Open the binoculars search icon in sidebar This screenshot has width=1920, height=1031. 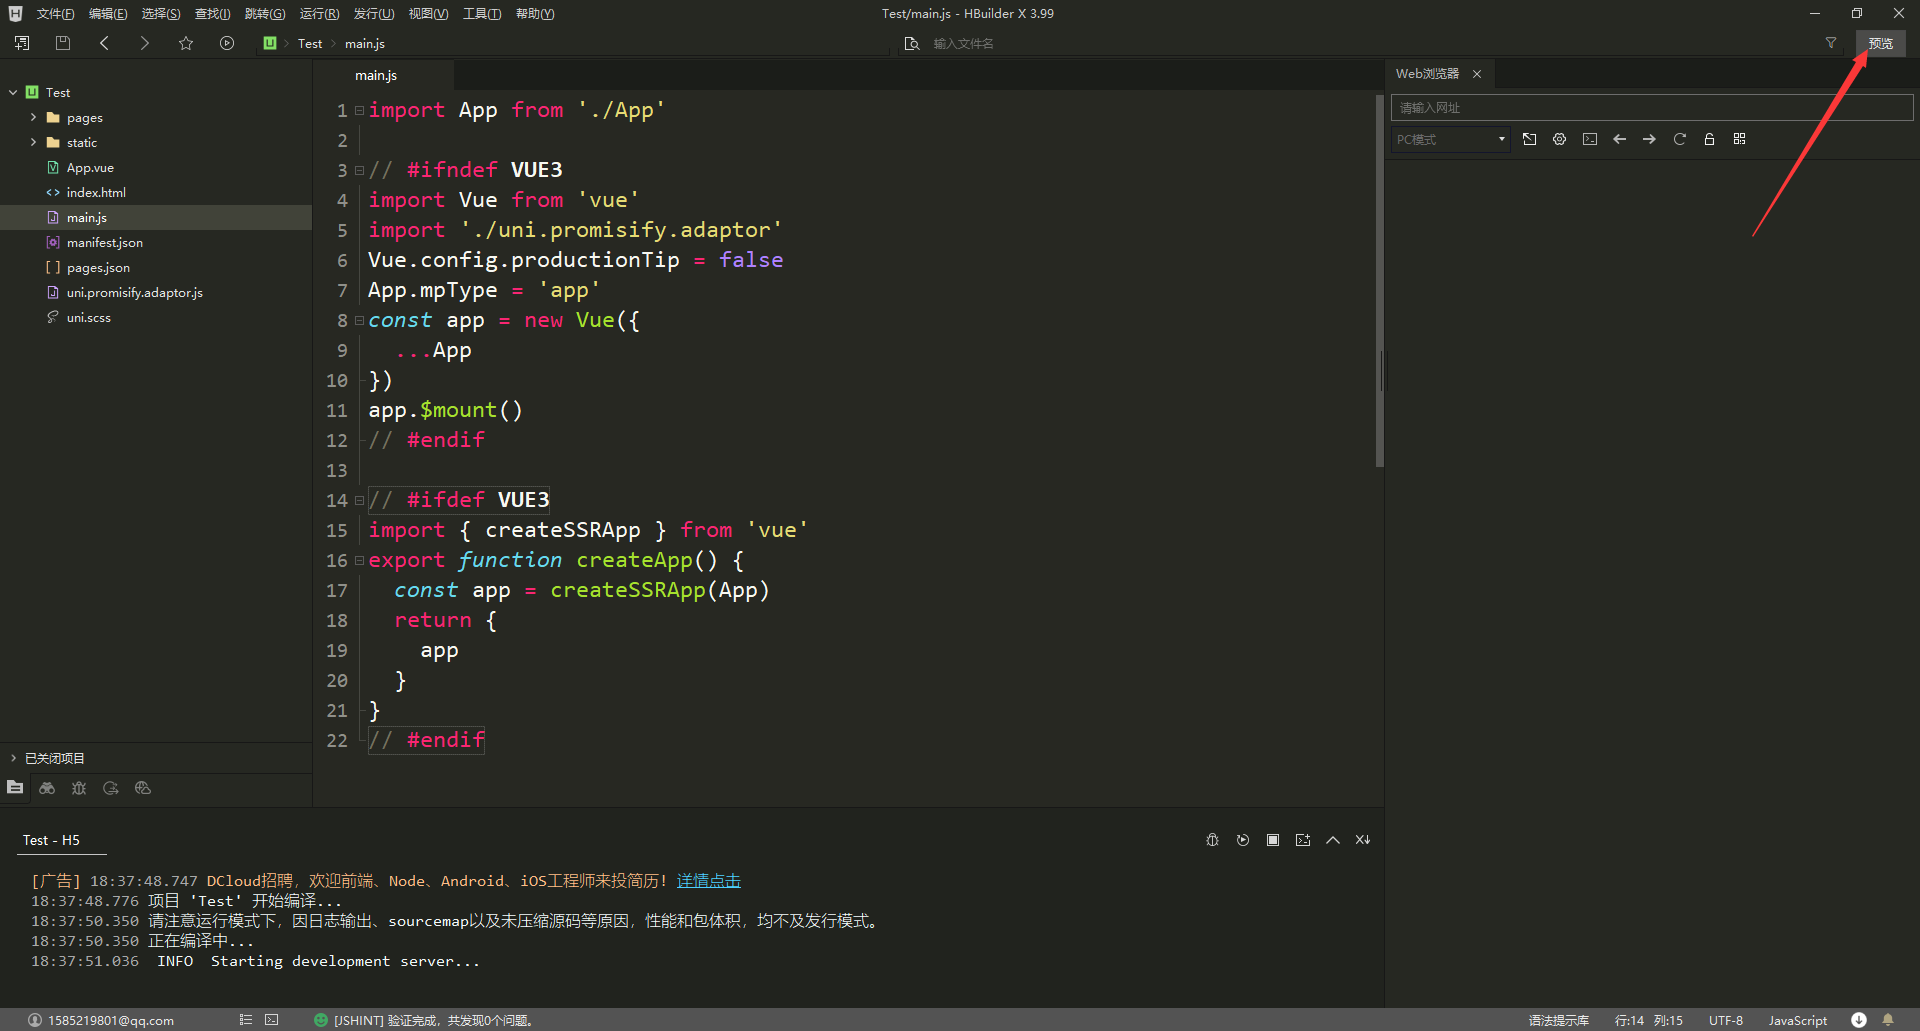(47, 788)
